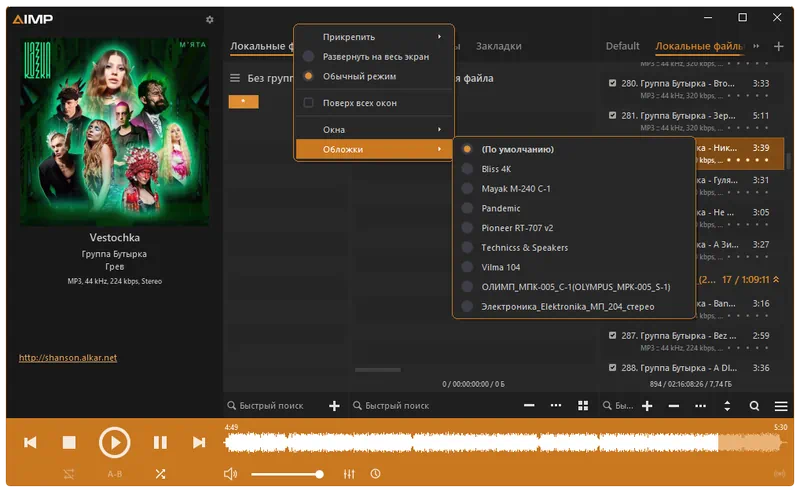Adjust the volume slider
Viewport: 800px width, 492px height.
tap(287, 474)
